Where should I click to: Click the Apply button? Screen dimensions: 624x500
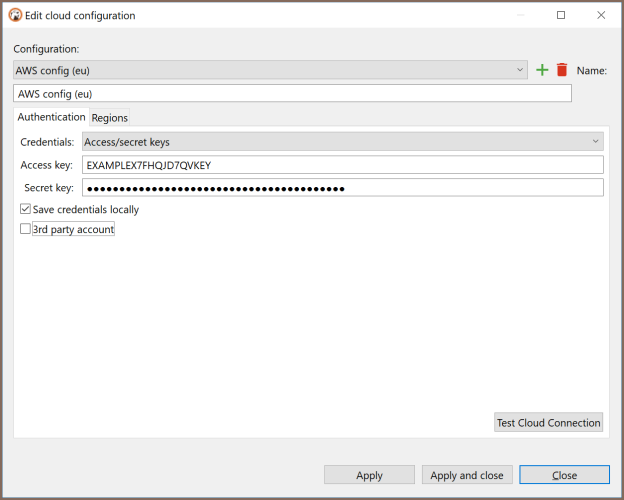click(369, 475)
